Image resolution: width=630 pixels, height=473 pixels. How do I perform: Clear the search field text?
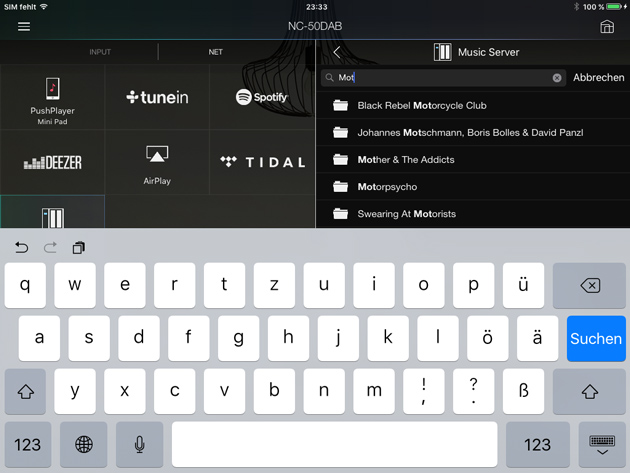[556, 78]
